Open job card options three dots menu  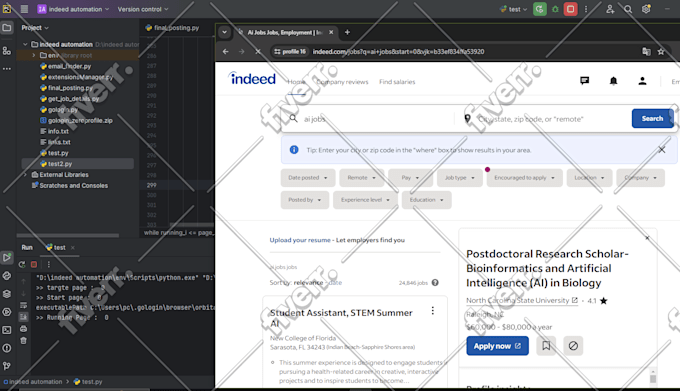[x=432, y=311]
